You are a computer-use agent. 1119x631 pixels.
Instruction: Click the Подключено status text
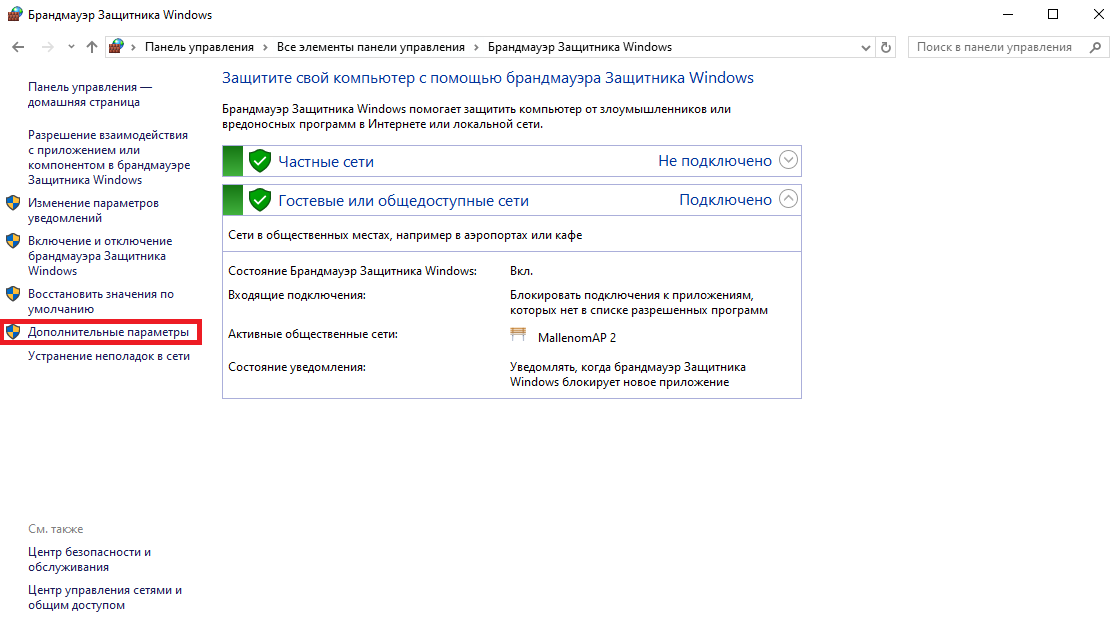pyautogui.click(x=725, y=200)
